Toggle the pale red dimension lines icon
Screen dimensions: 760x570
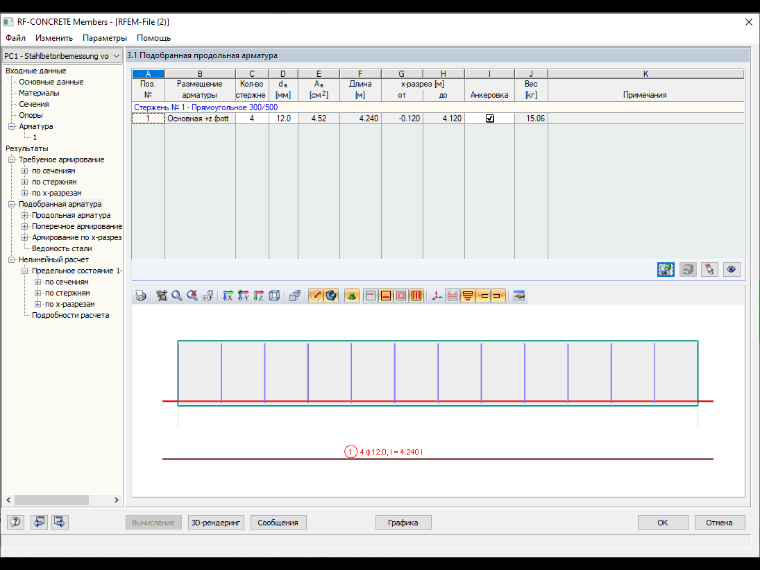452,296
